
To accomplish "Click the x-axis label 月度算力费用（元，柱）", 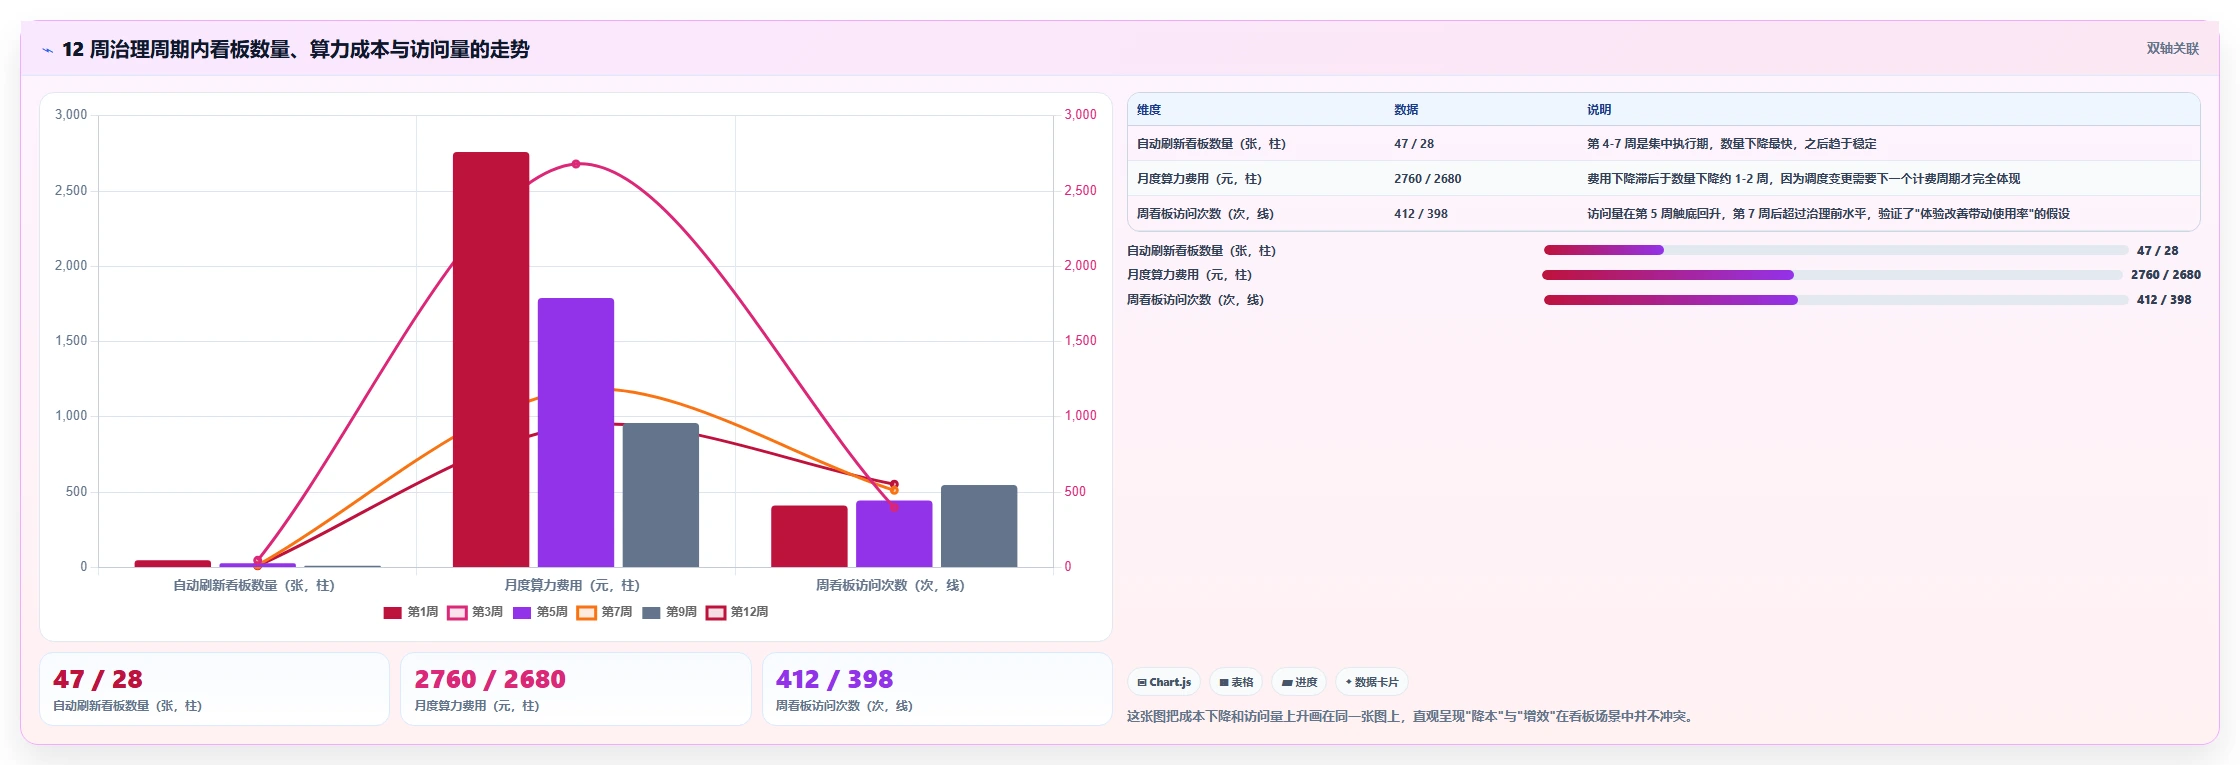I will 572,586.
